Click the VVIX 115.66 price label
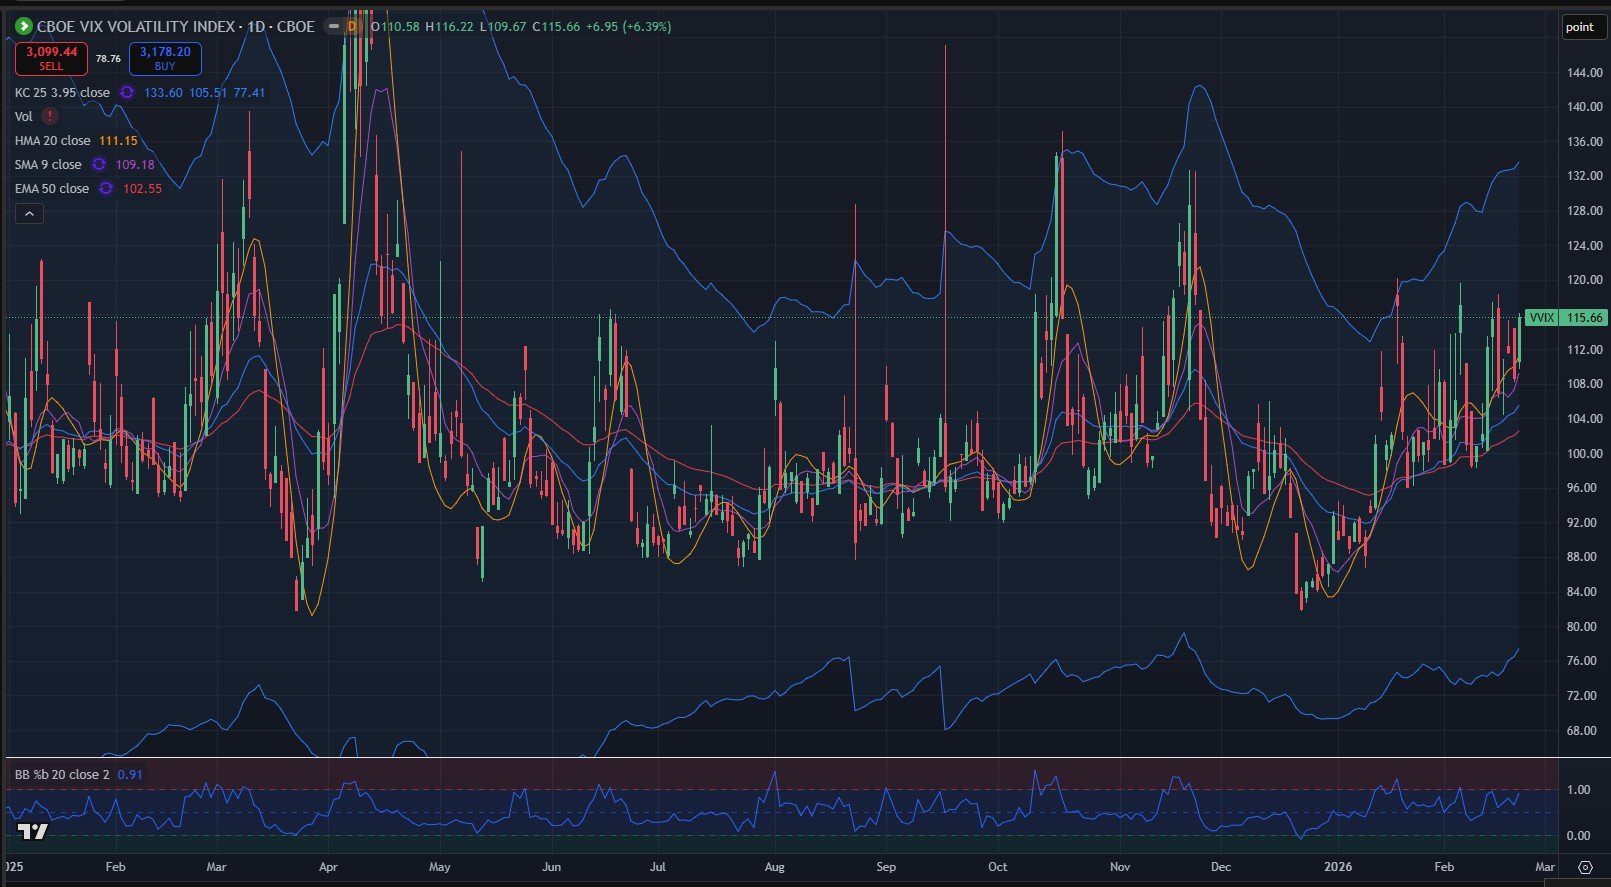Viewport: 1611px width, 887px height. [x=1565, y=317]
